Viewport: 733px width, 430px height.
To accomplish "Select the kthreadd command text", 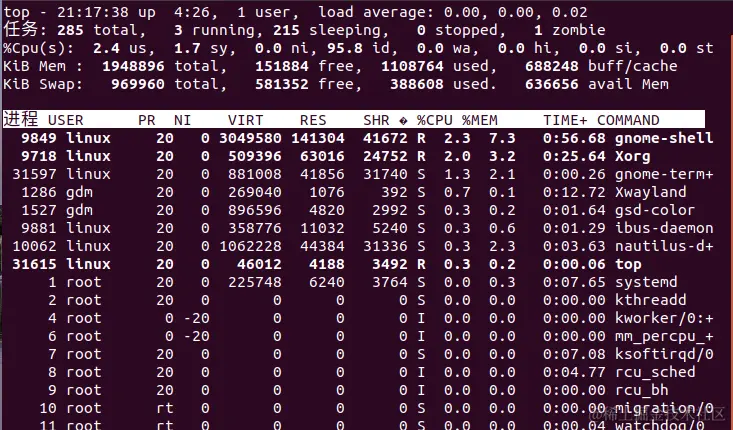I will [x=651, y=300].
